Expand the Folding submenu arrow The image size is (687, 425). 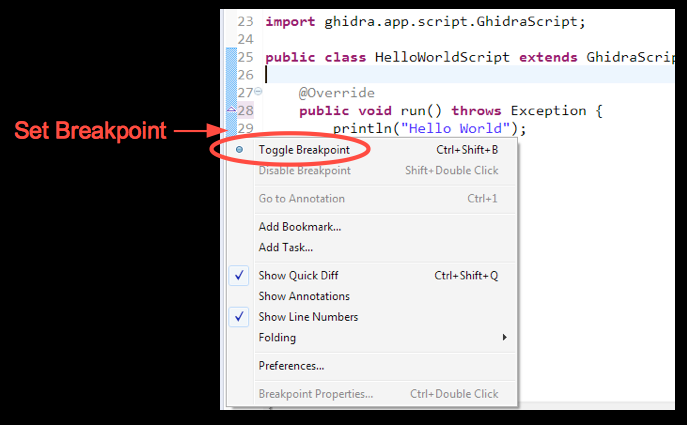click(504, 338)
